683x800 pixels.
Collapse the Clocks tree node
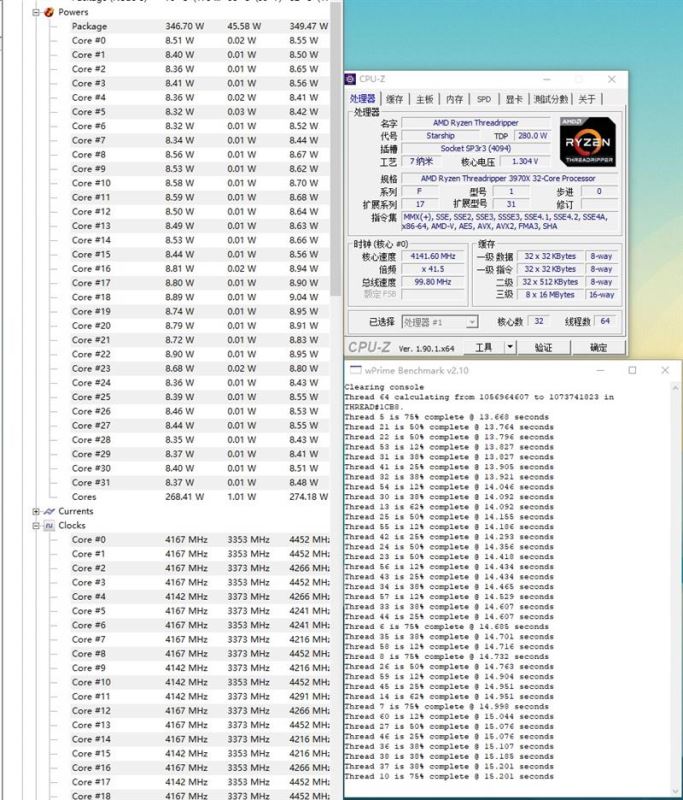[36, 526]
